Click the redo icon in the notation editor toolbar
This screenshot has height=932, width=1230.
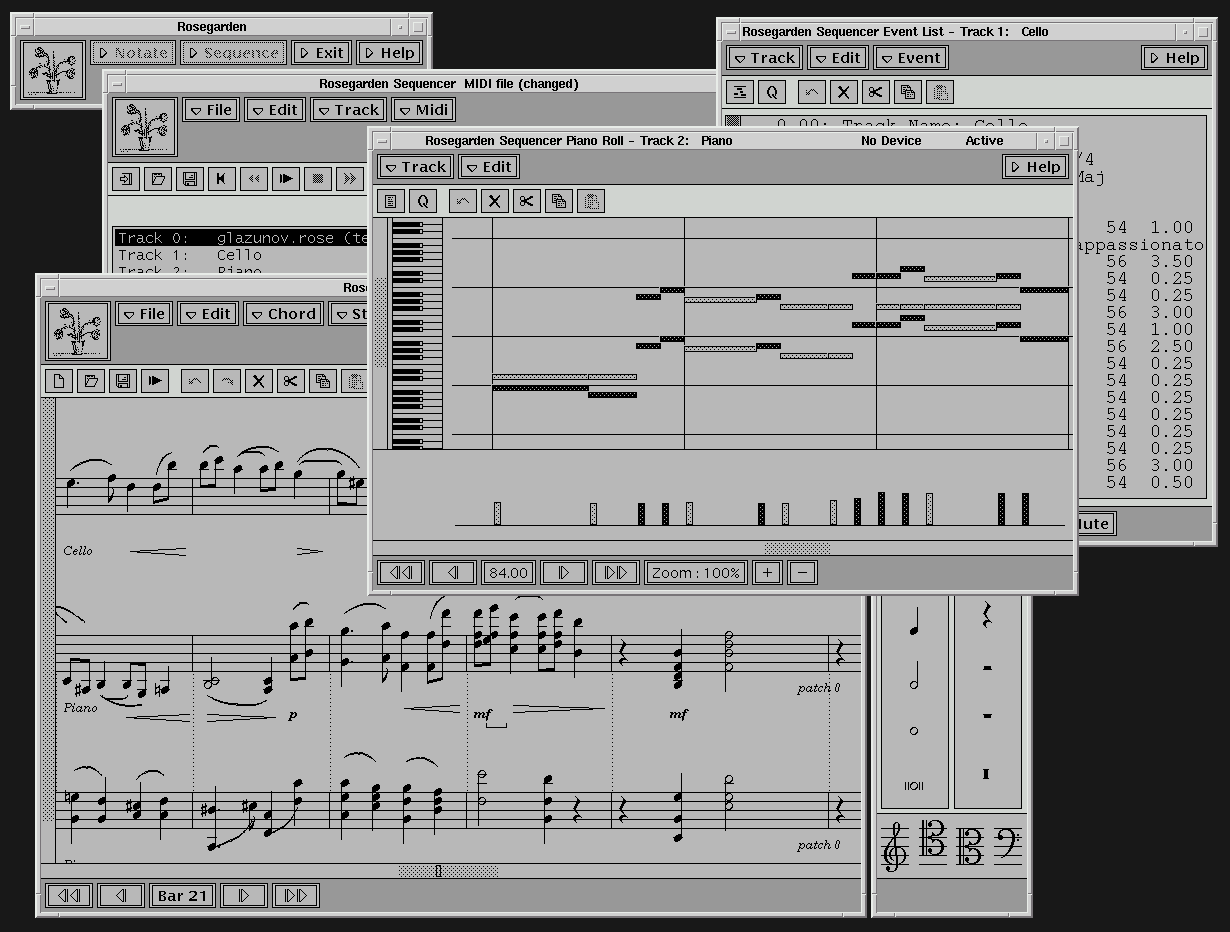(227, 380)
